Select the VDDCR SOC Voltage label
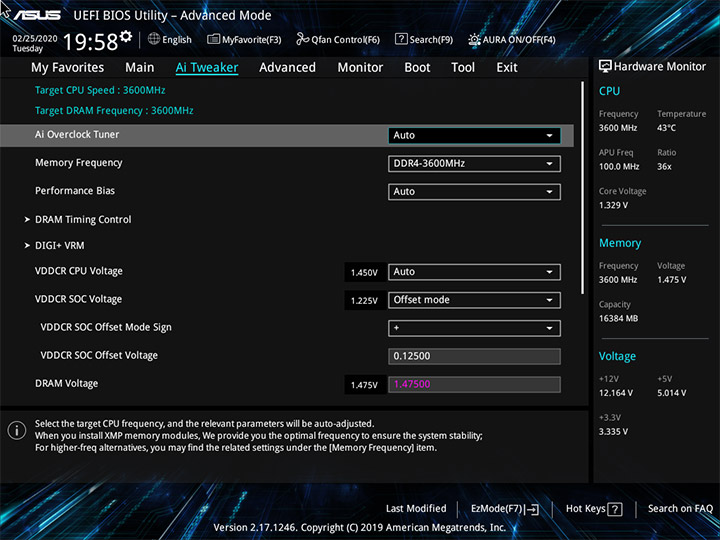 [x=79, y=299]
